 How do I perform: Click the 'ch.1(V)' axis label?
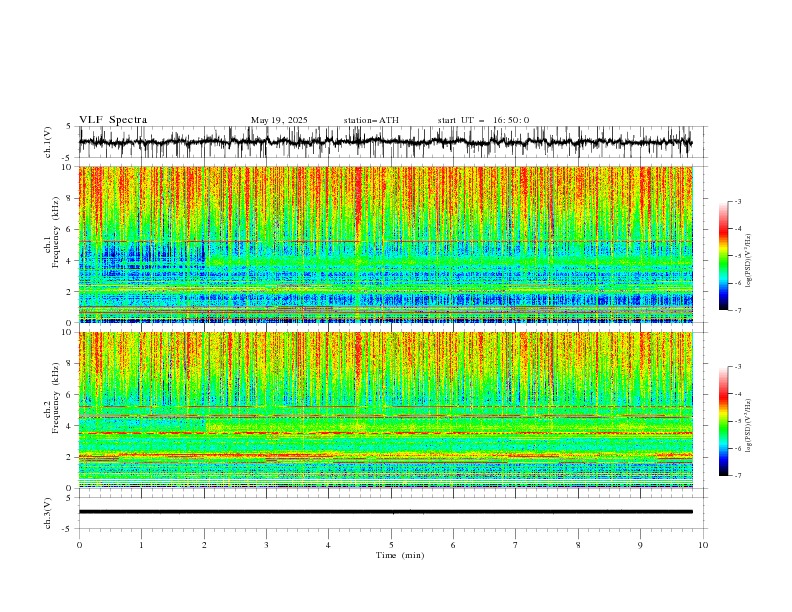(48, 142)
